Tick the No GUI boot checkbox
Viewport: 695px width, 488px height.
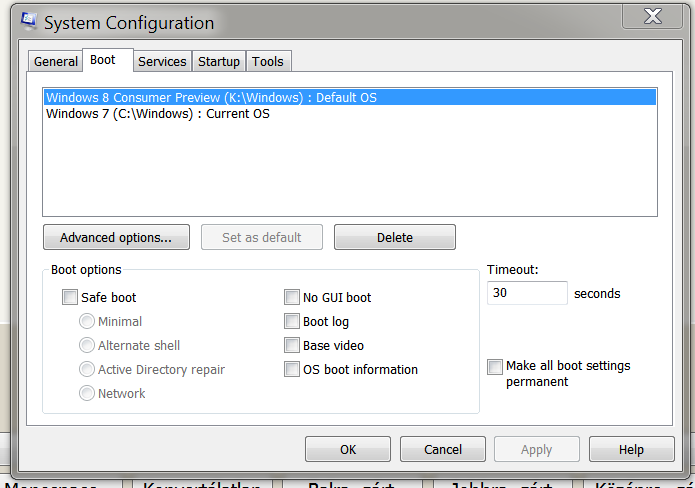pyautogui.click(x=292, y=297)
